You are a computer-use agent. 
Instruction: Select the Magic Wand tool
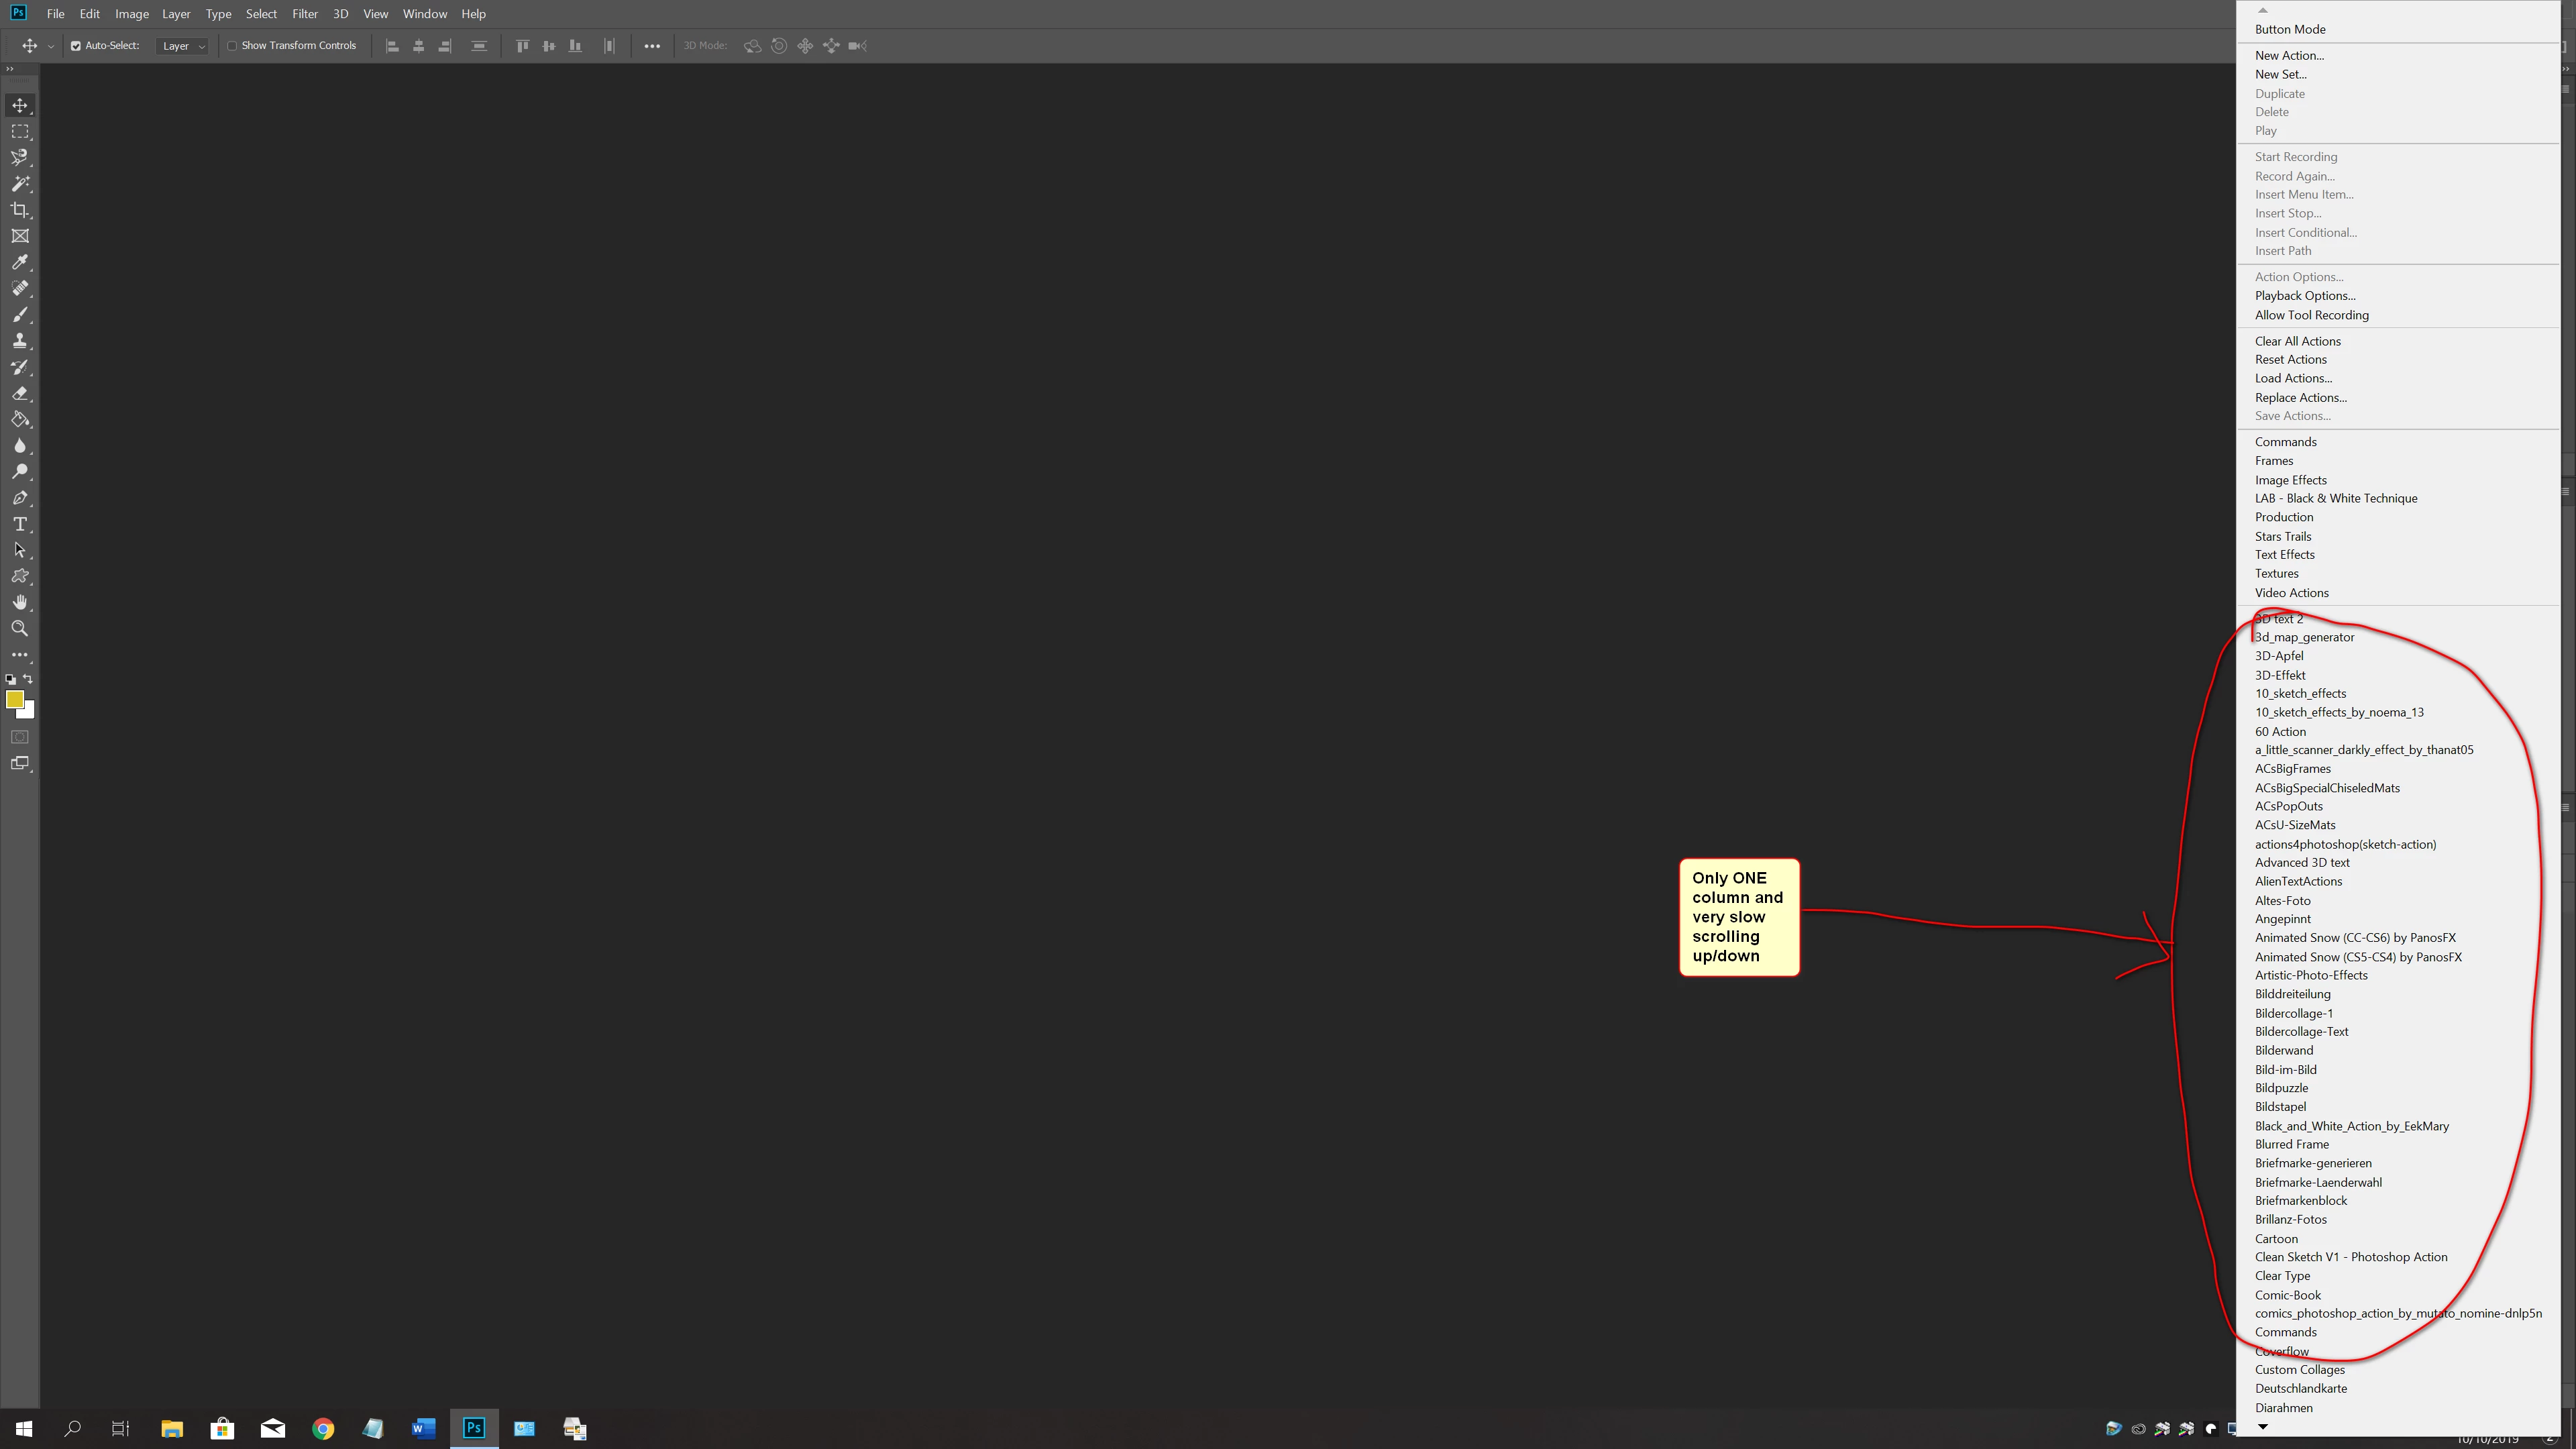(x=20, y=184)
